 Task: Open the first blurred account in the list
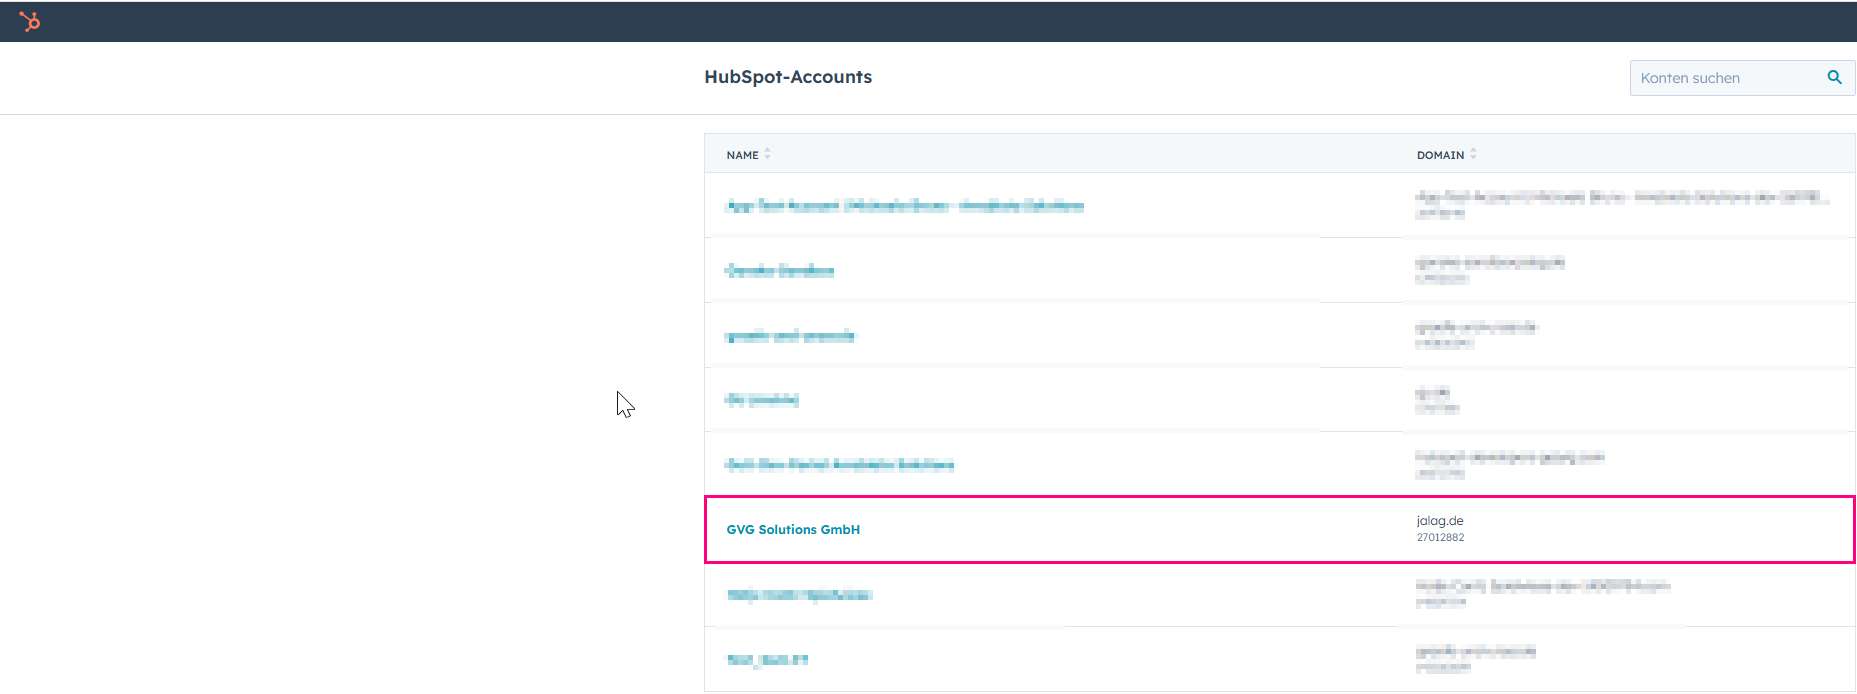tap(905, 206)
